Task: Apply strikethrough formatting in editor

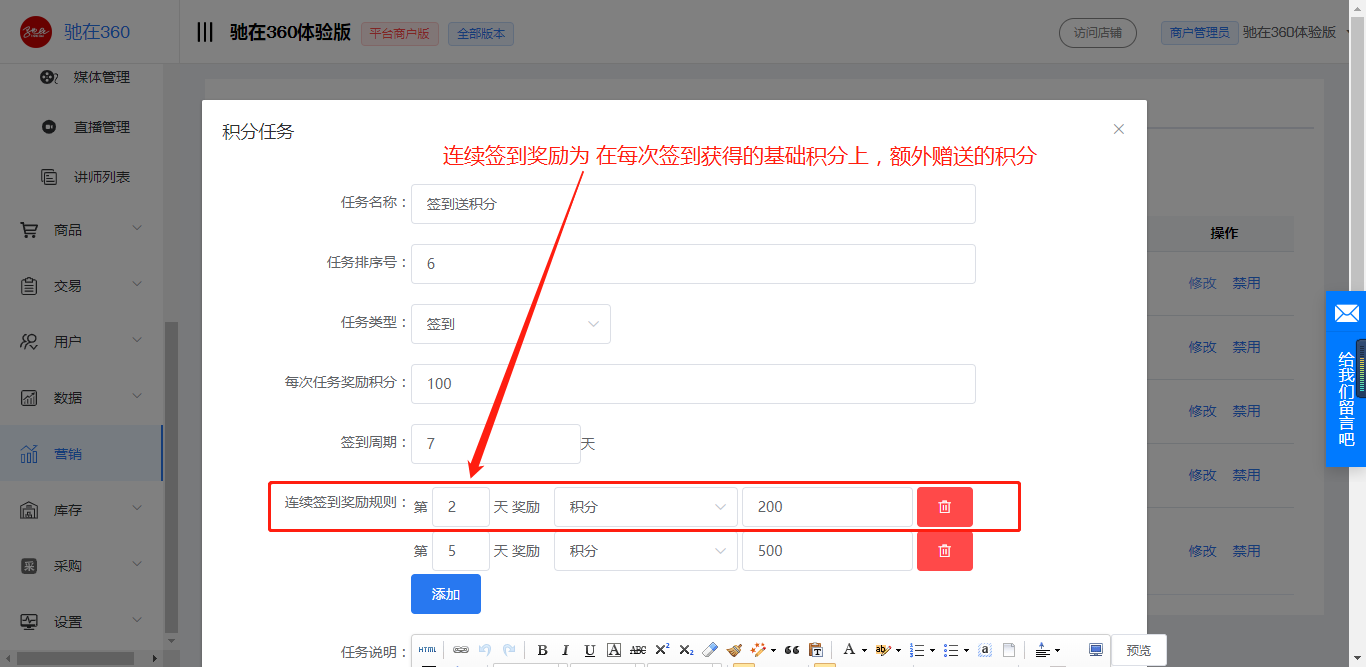Action: 638,650
